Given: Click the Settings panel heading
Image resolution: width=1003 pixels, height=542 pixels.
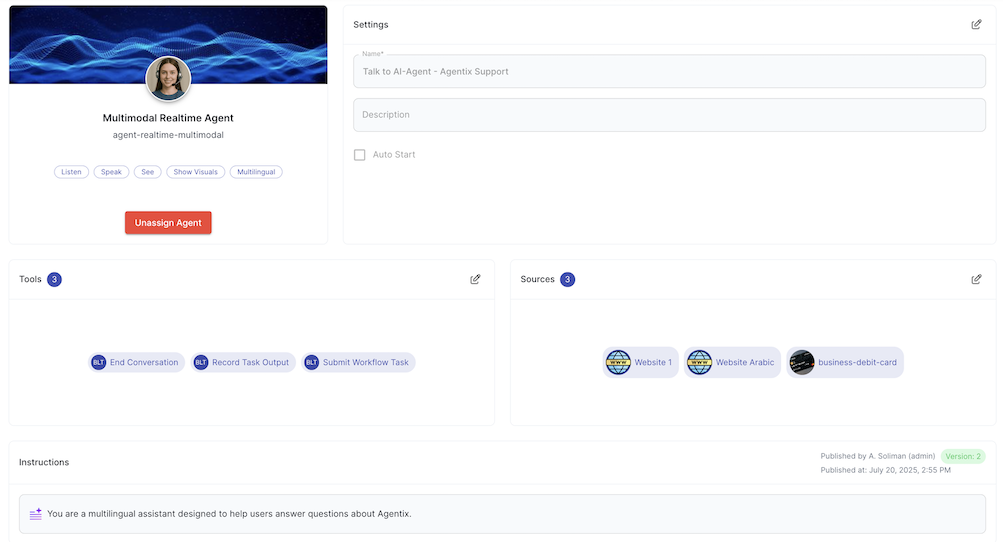Looking at the screenshot, I should coord(371,24).
